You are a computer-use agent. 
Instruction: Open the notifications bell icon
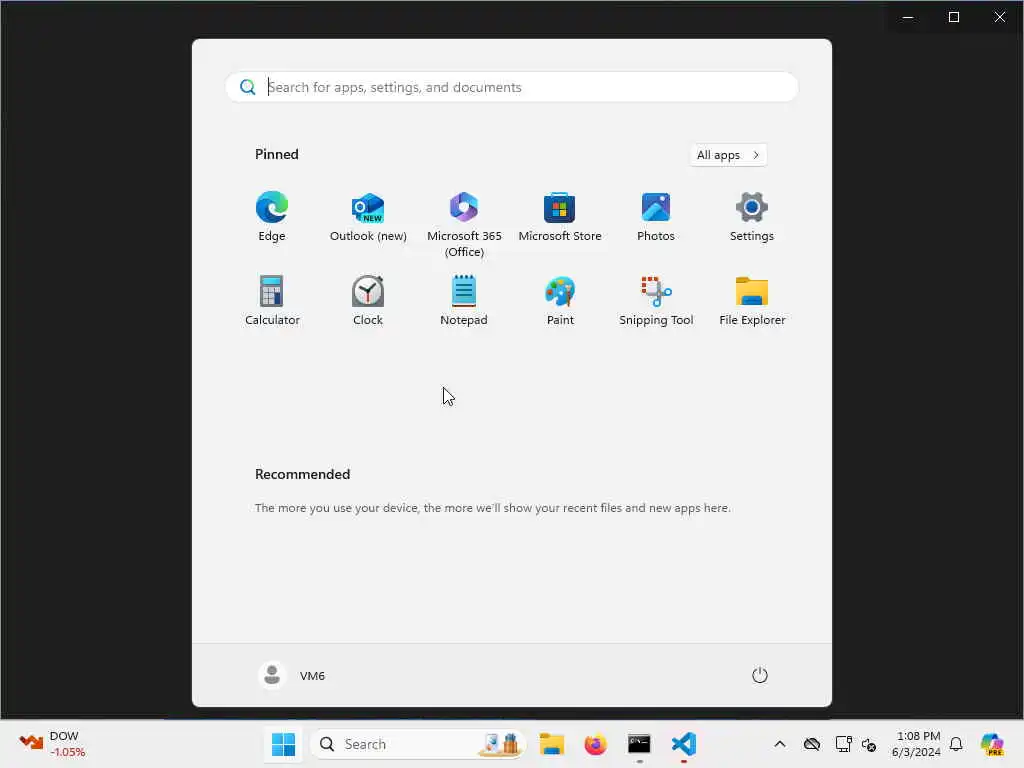(956, 744)
